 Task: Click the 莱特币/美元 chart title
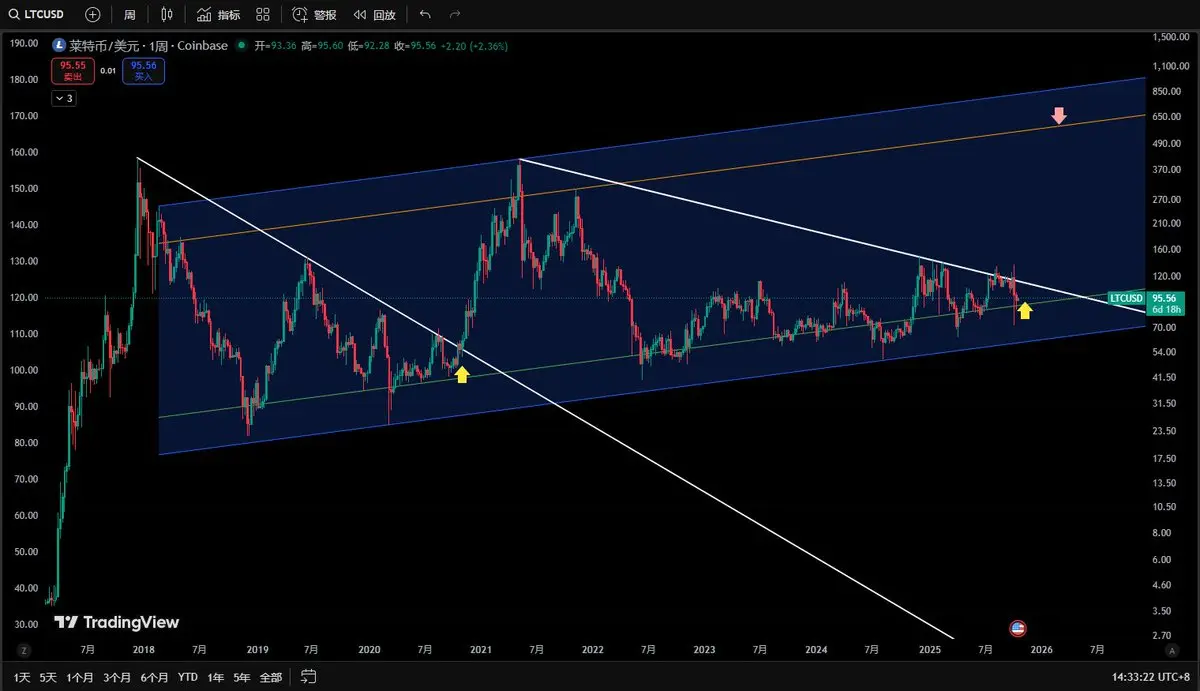pos(149,46)
